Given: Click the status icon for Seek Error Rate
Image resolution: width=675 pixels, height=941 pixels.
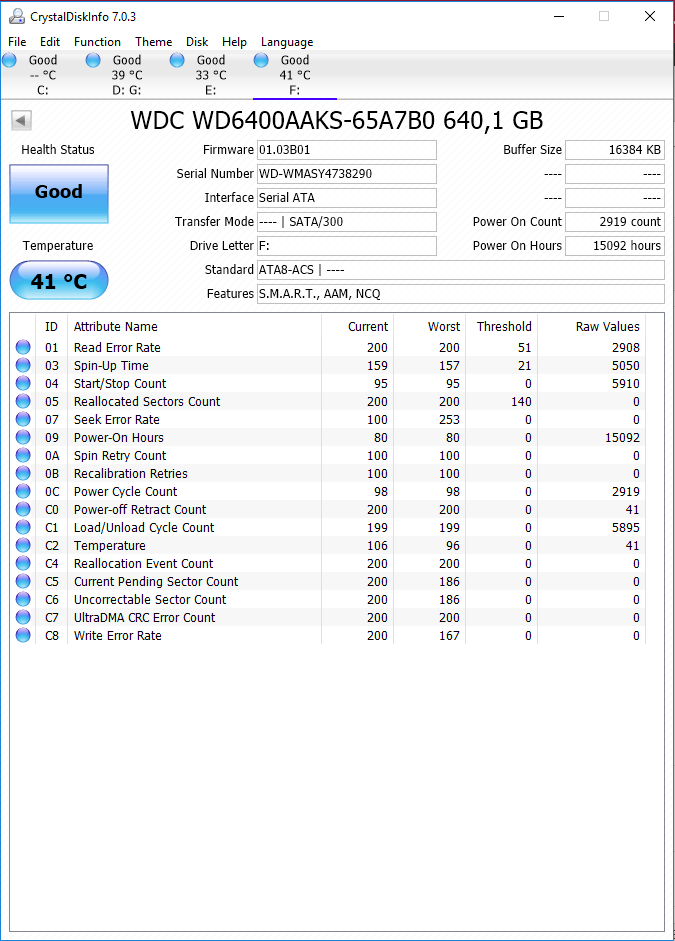Looking at the screenshot, I should (23, 419).
